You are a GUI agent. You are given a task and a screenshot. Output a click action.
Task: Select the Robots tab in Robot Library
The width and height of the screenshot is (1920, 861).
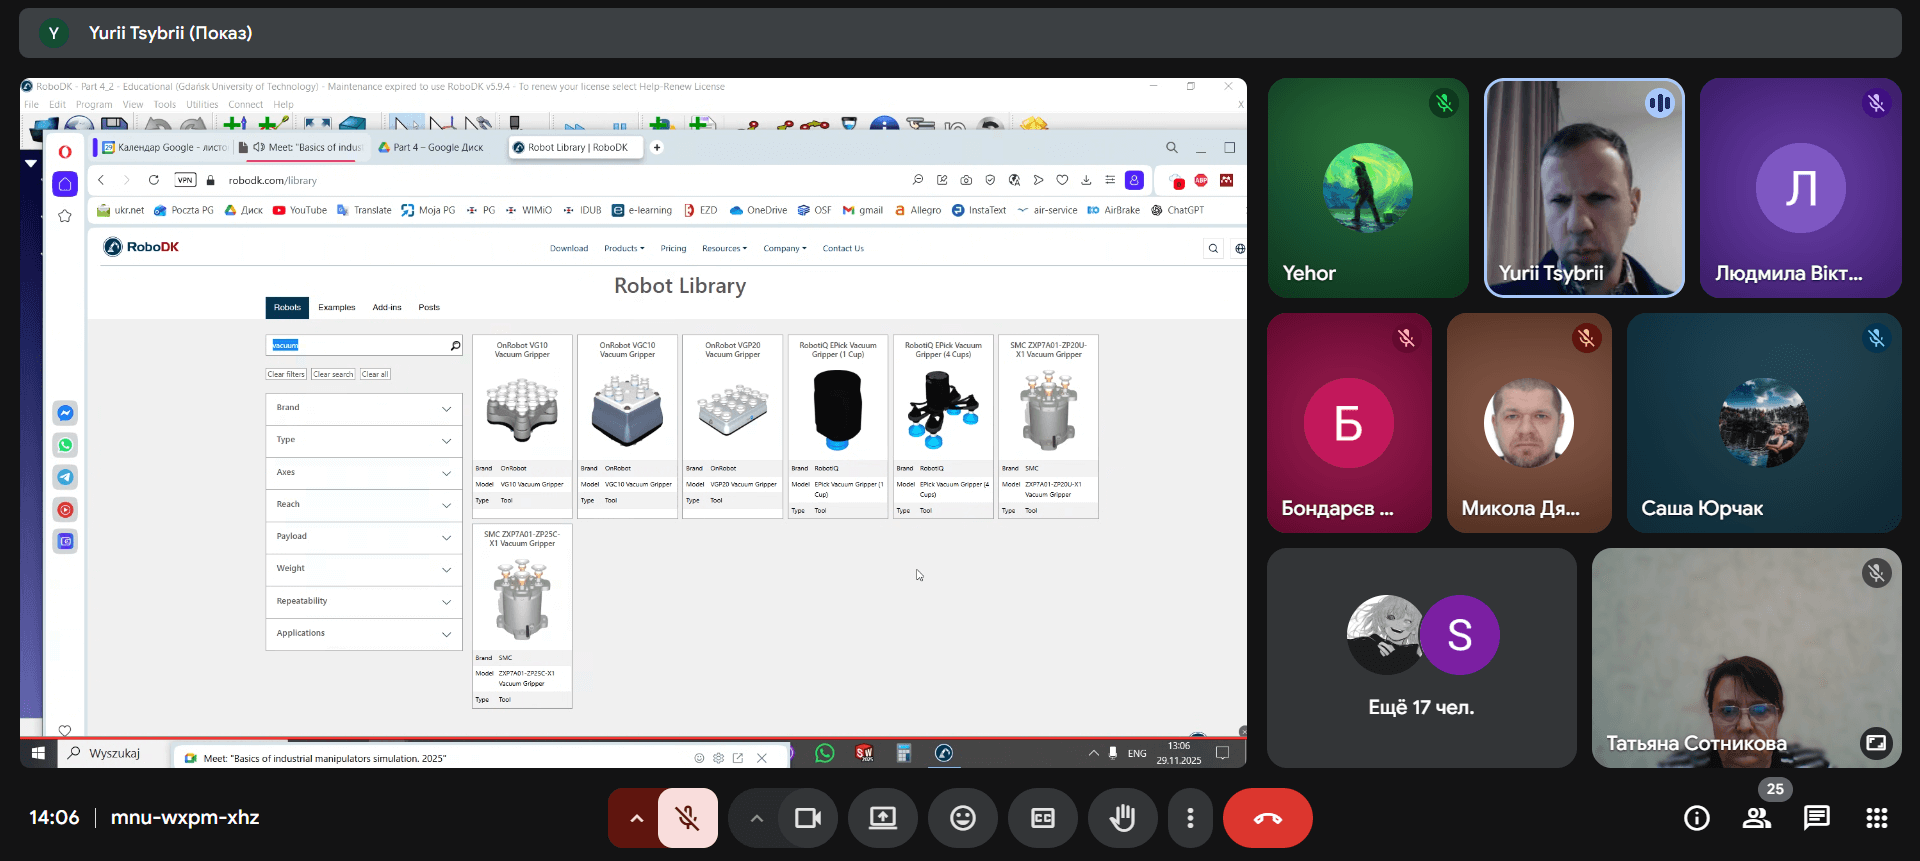point(287,307)
